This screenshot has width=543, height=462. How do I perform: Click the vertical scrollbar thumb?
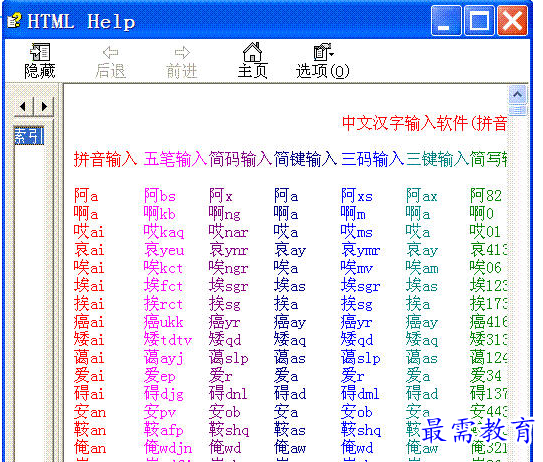click(x=517, y=111)
